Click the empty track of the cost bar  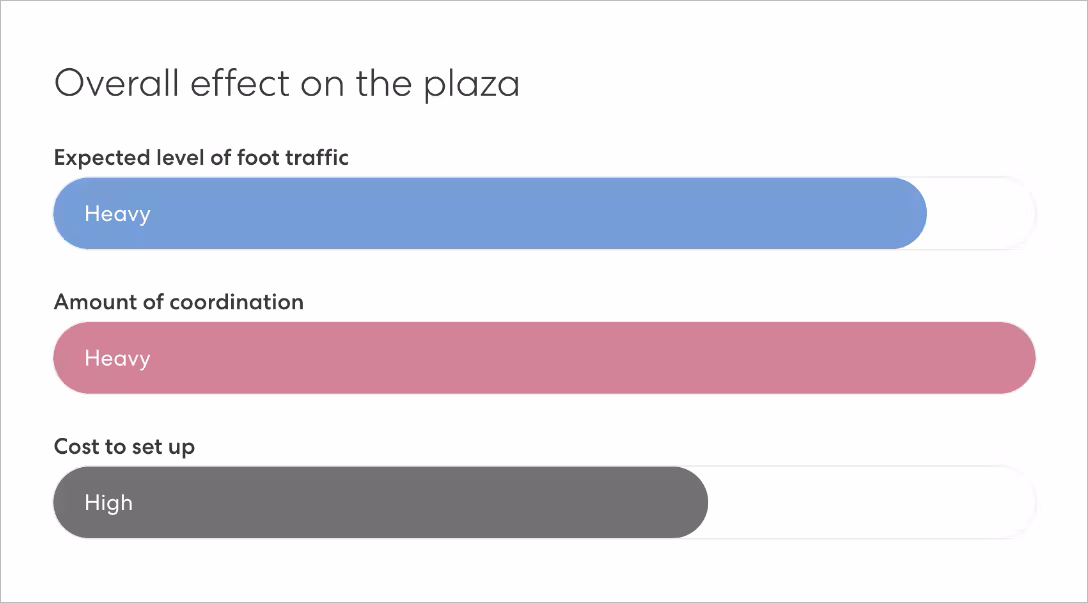[x=870, y=502]
